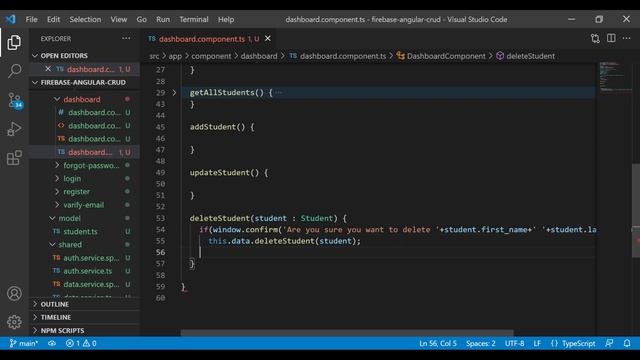Click the remote eye icon in status bar
Screen dimensions: 640x360
[x=52, y=343]
